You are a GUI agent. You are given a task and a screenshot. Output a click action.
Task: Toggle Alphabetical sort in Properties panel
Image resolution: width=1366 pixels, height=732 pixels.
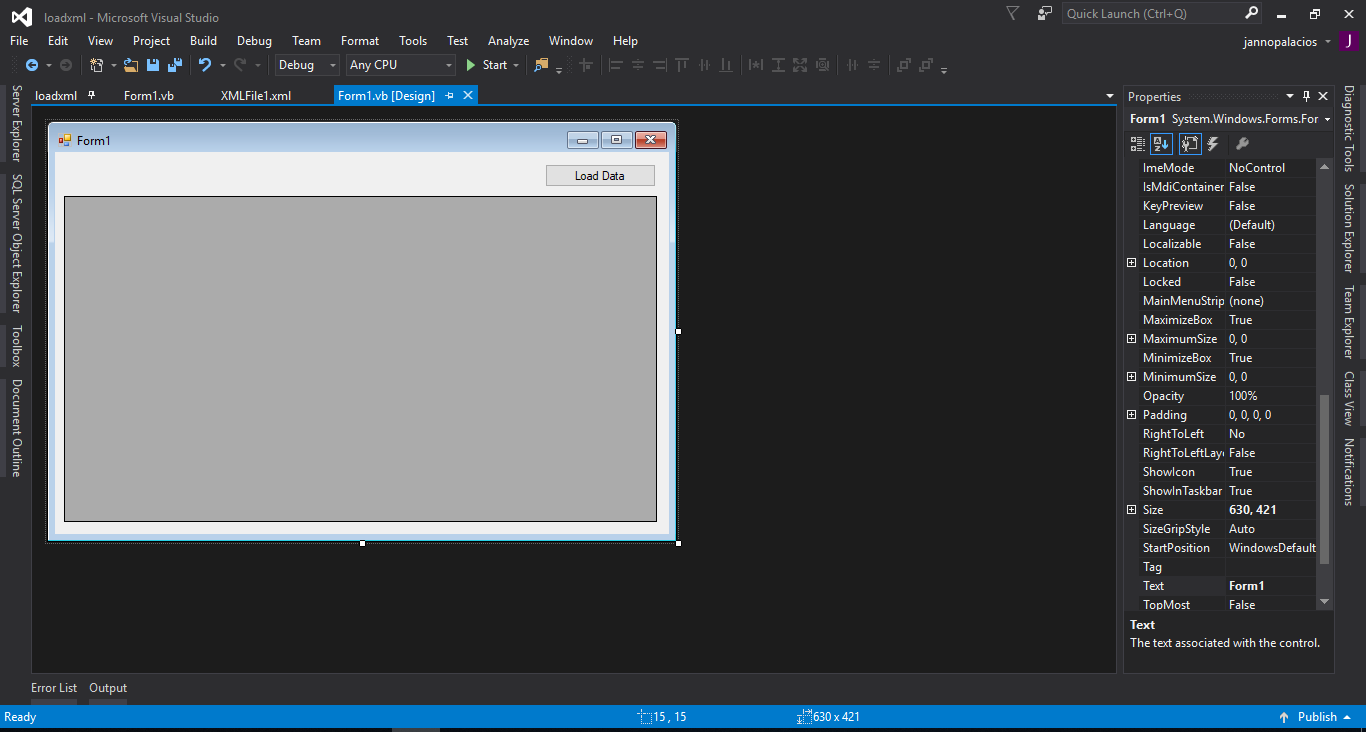pyautogui.click(x=1161, y=144)
